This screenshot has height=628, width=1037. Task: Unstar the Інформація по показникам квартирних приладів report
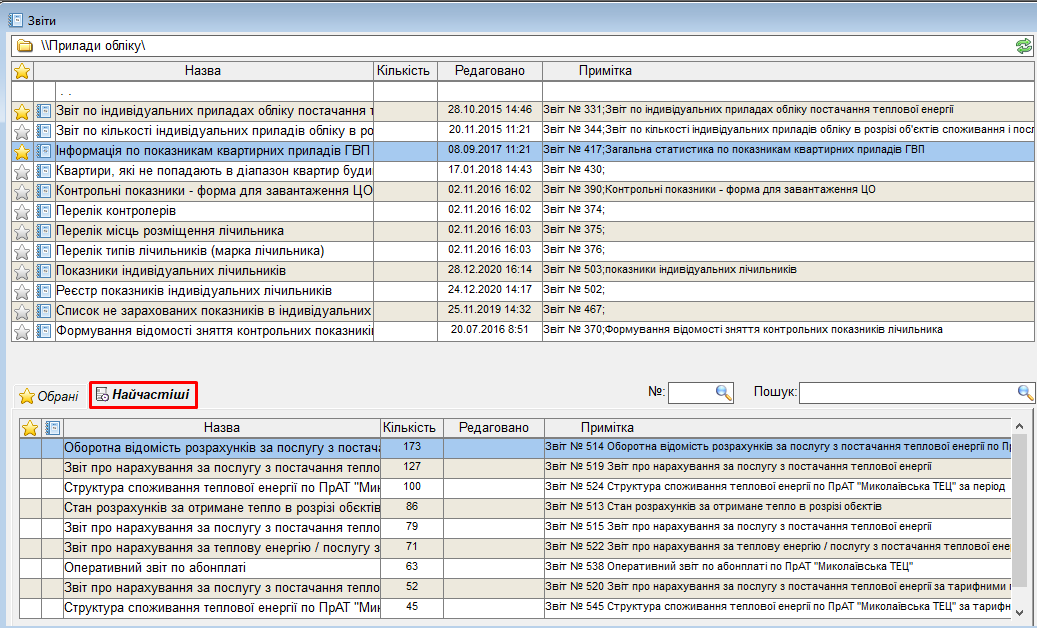tap(22, 151)
